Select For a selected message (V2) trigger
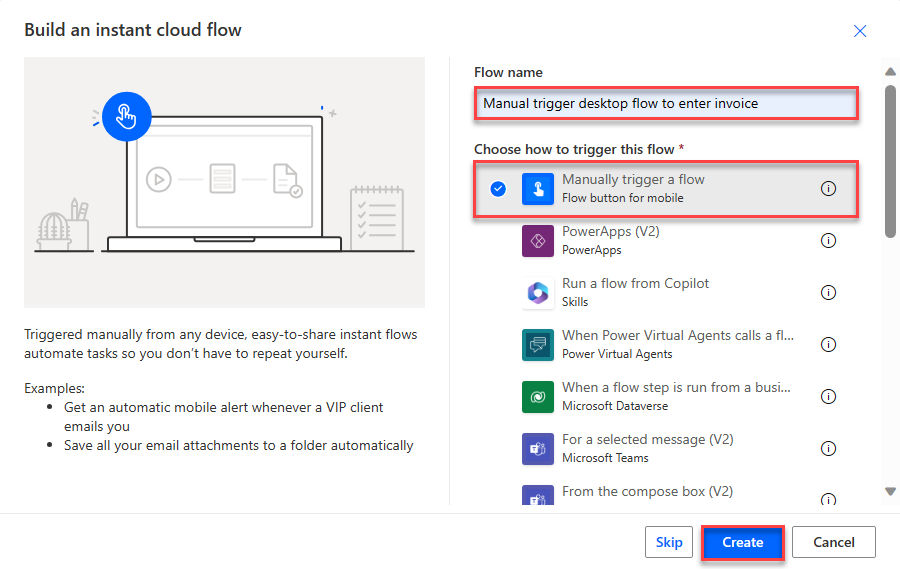Screen dimensions: 900x569 [x=666, y=448]
